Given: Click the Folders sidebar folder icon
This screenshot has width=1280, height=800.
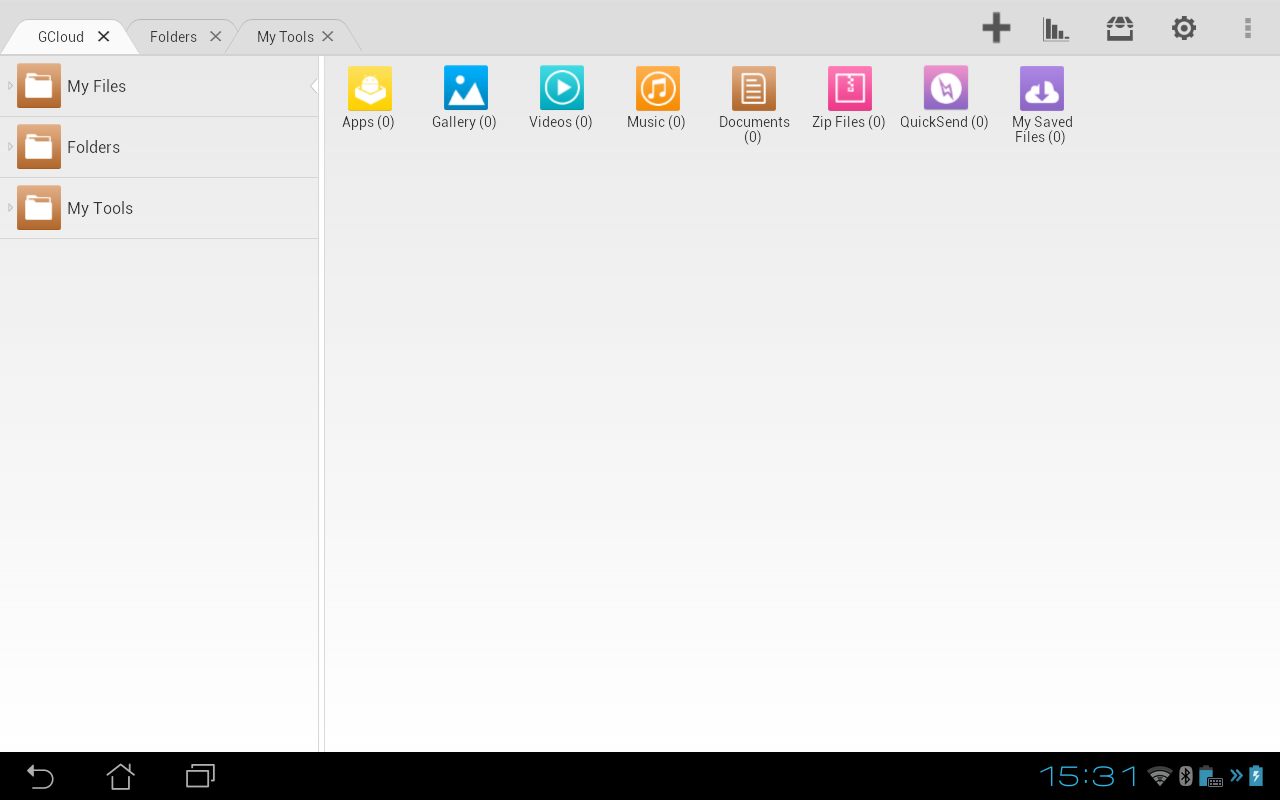Looking at the screenshot, I should click(x=39, y=147).
